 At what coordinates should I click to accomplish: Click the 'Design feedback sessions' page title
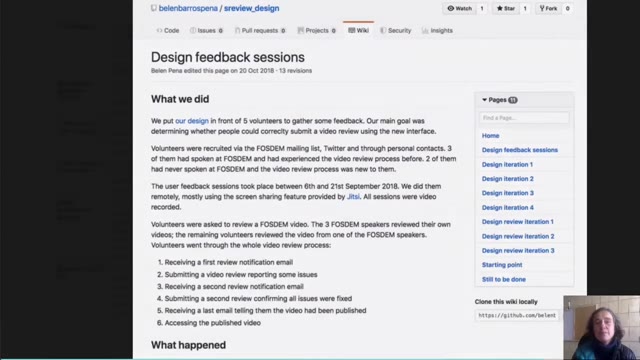coord(228,57)
